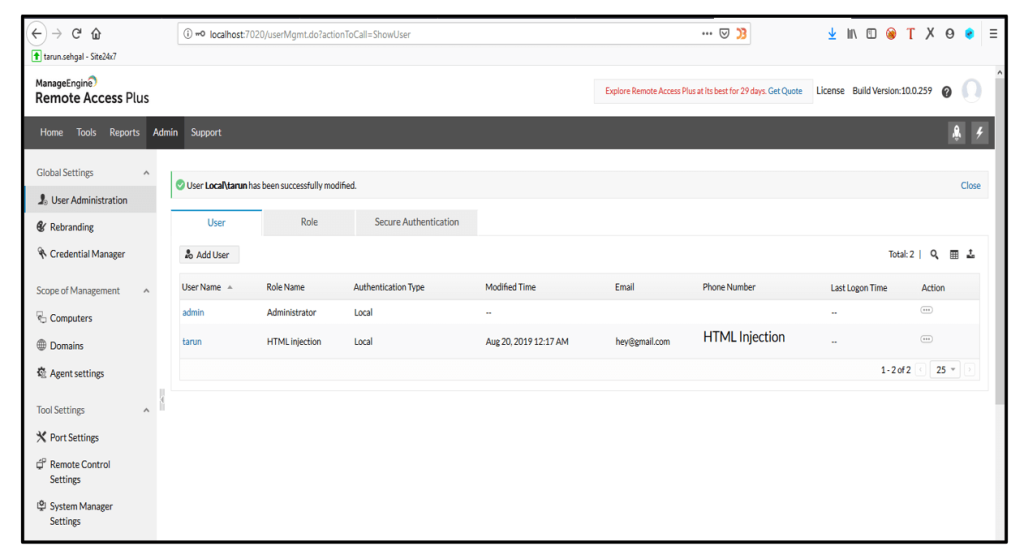Click the Modified Time column header
This screenshot has height=555, width=1024.
tap(510, 287)
